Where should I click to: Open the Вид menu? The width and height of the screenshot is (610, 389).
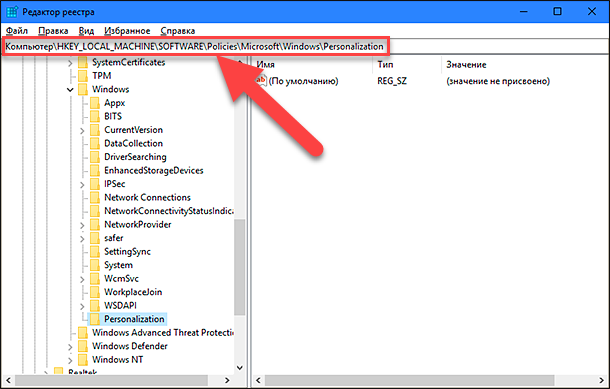[x=86, y=31]
